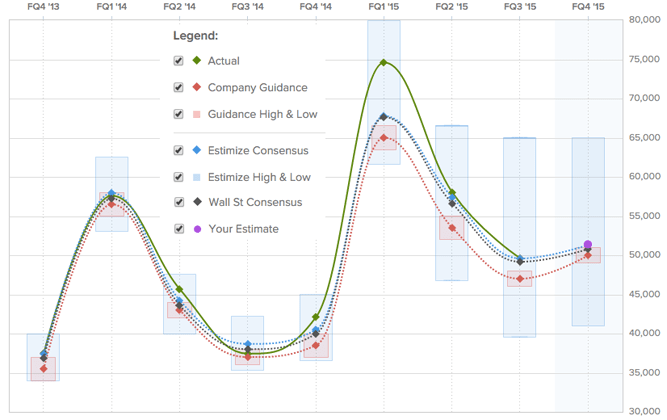Viewport: 667px width, 420px height.
Task: Click the pink Guidance High & Low legend square
Action: [x=195, y=114]
